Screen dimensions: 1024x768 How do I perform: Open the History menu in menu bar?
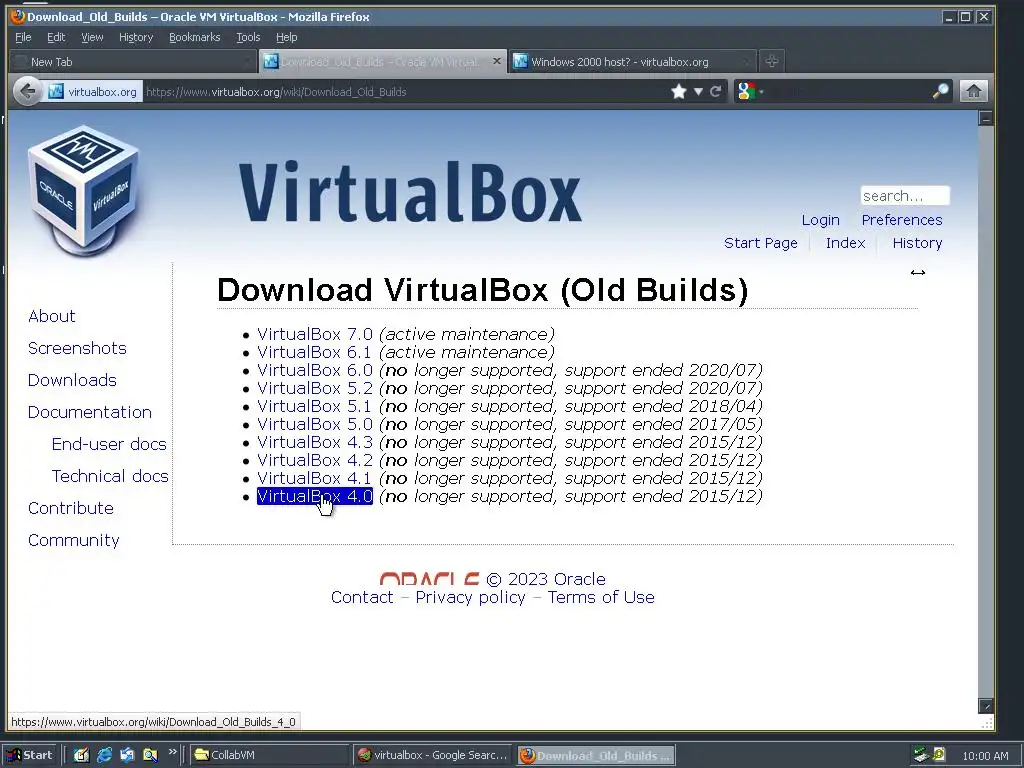(x=136, y=37)
